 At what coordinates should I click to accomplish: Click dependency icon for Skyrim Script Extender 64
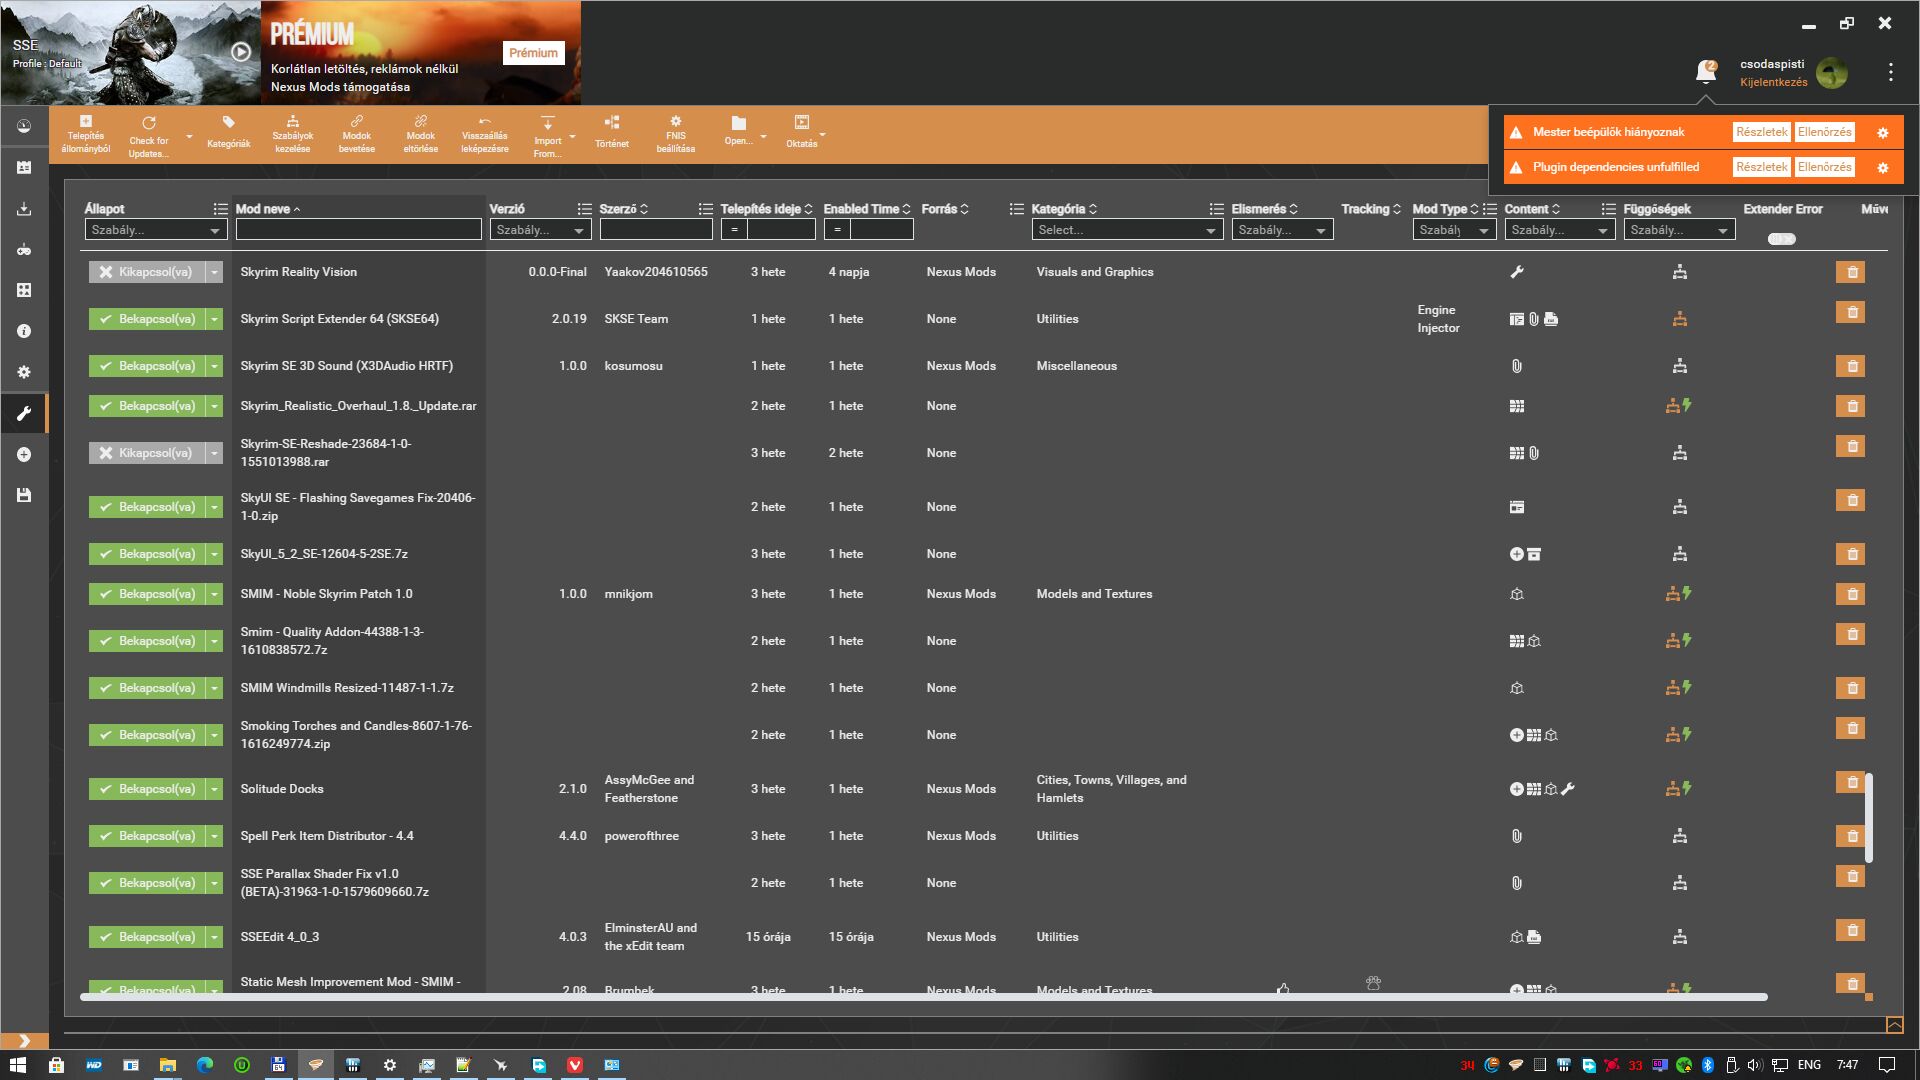[x=1680, y=319]
